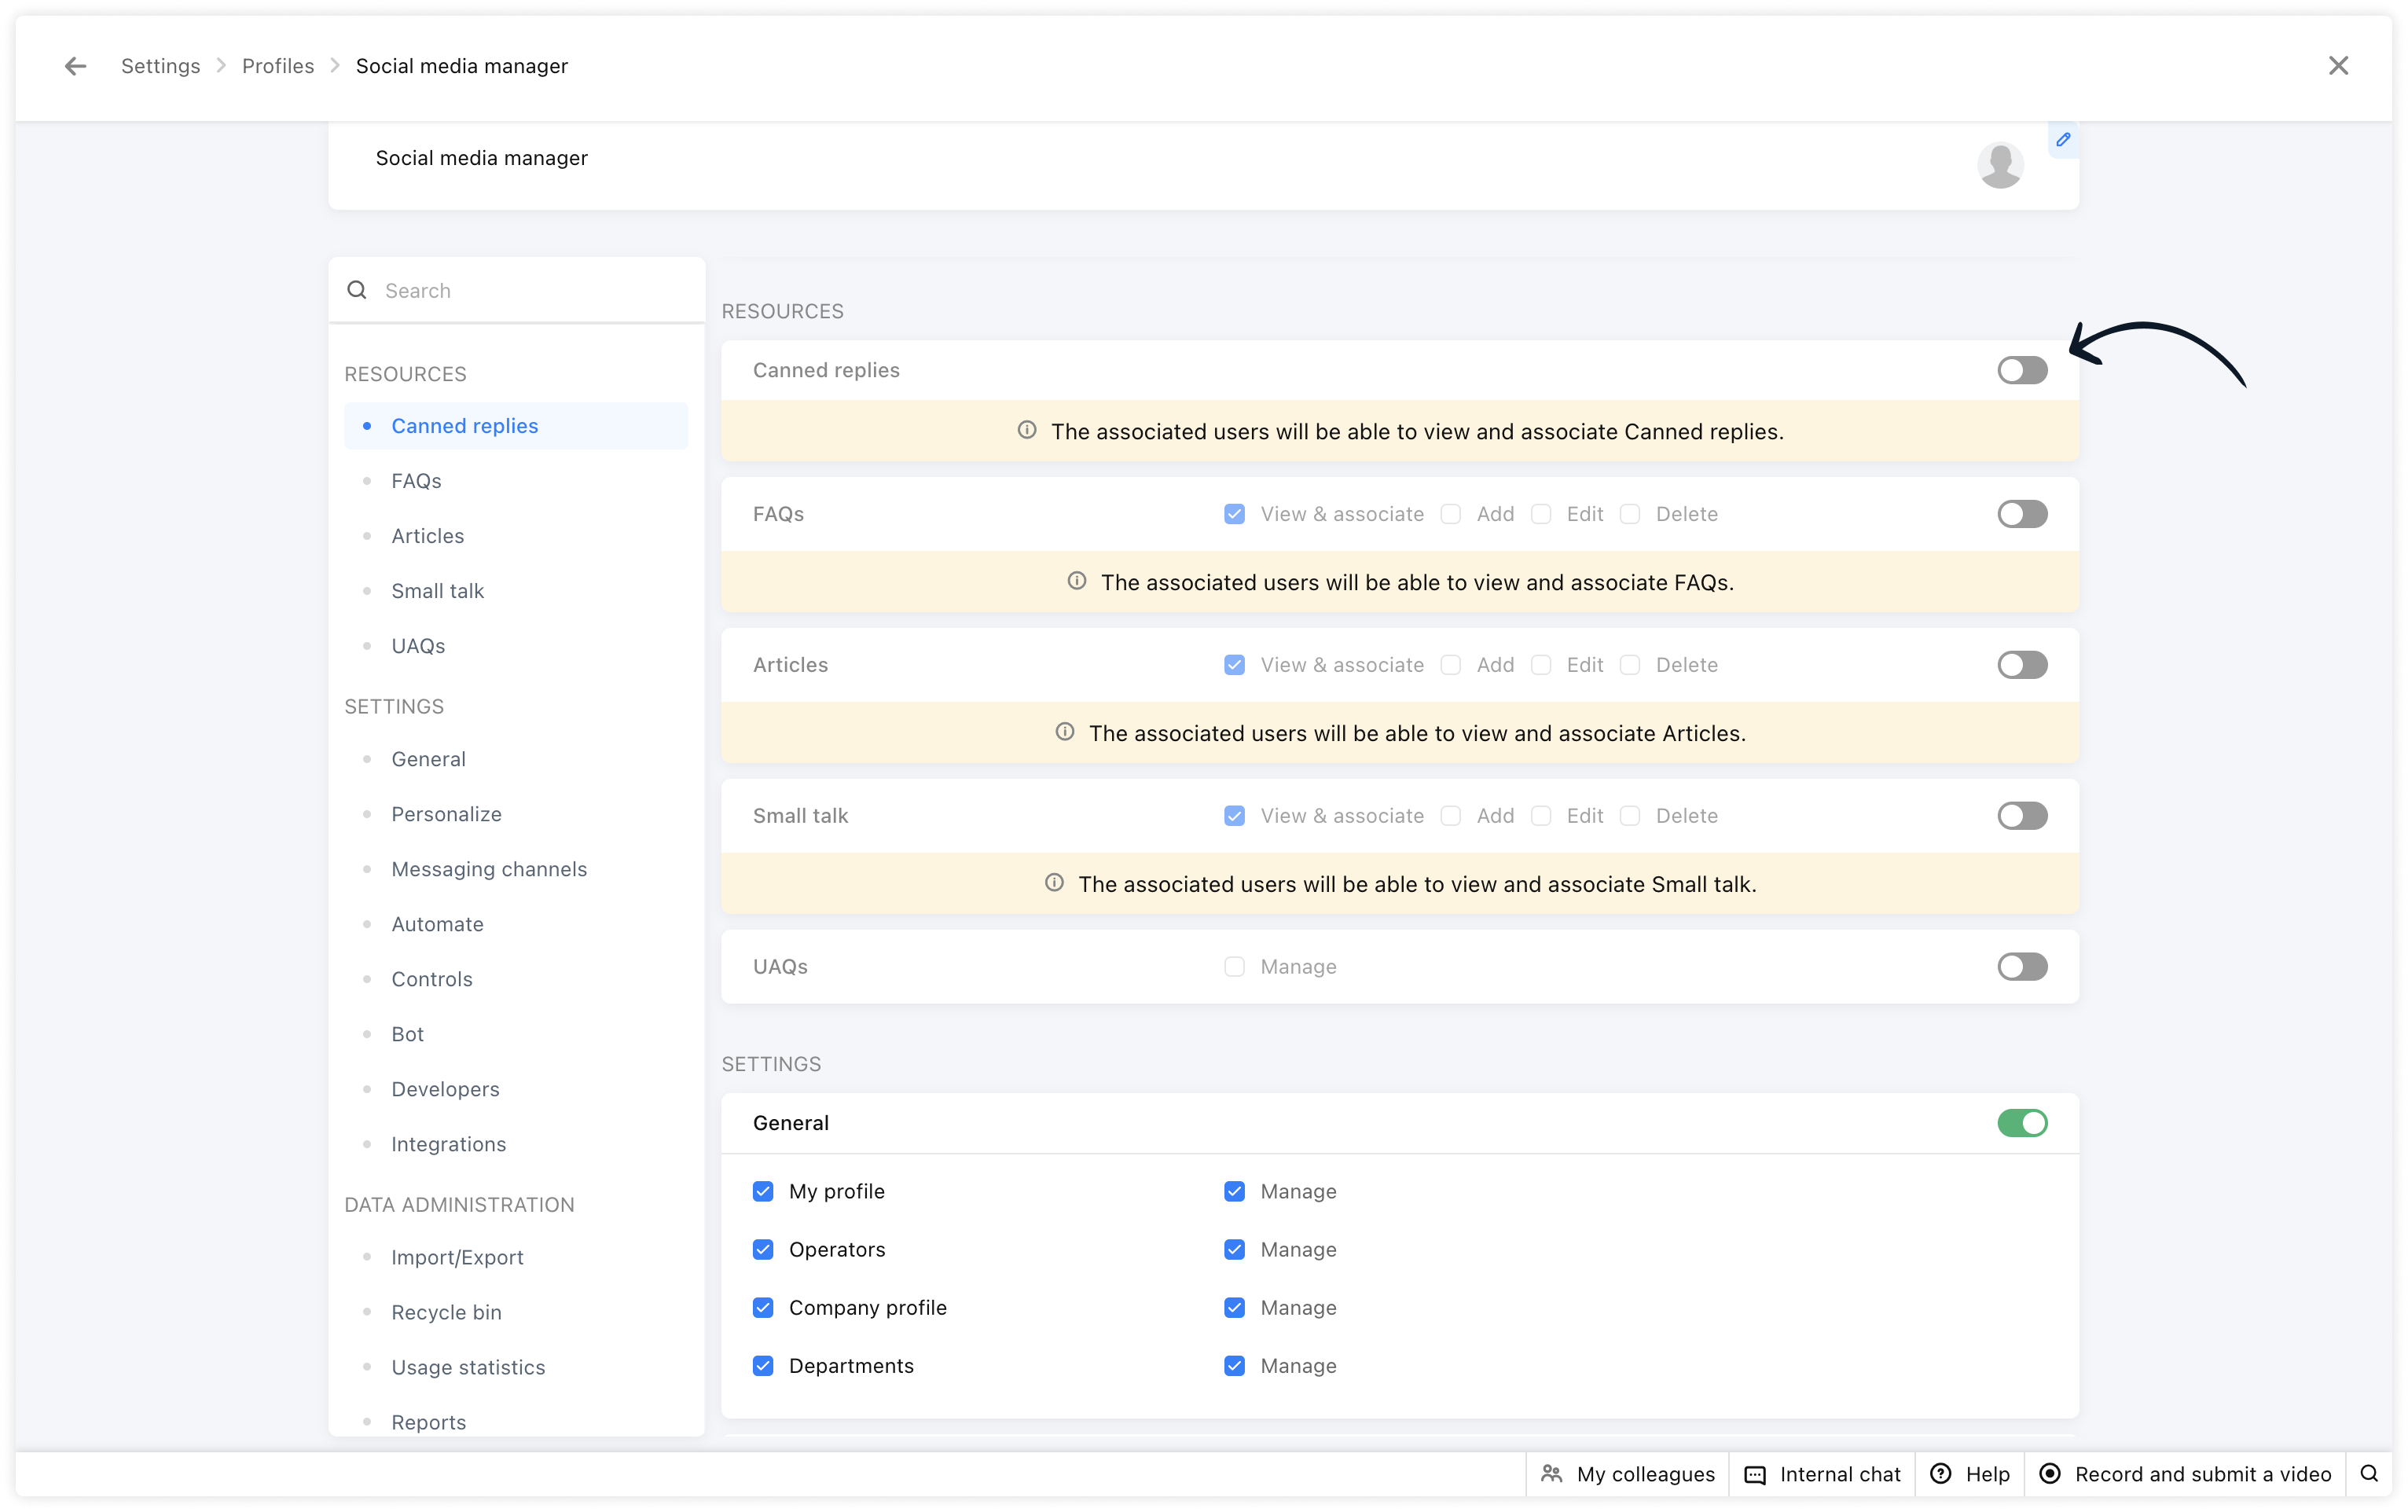Enable the Canned replies toggle
Screen dimensions: 2408x1512
pyautogui.click(x=2022, y=371)
